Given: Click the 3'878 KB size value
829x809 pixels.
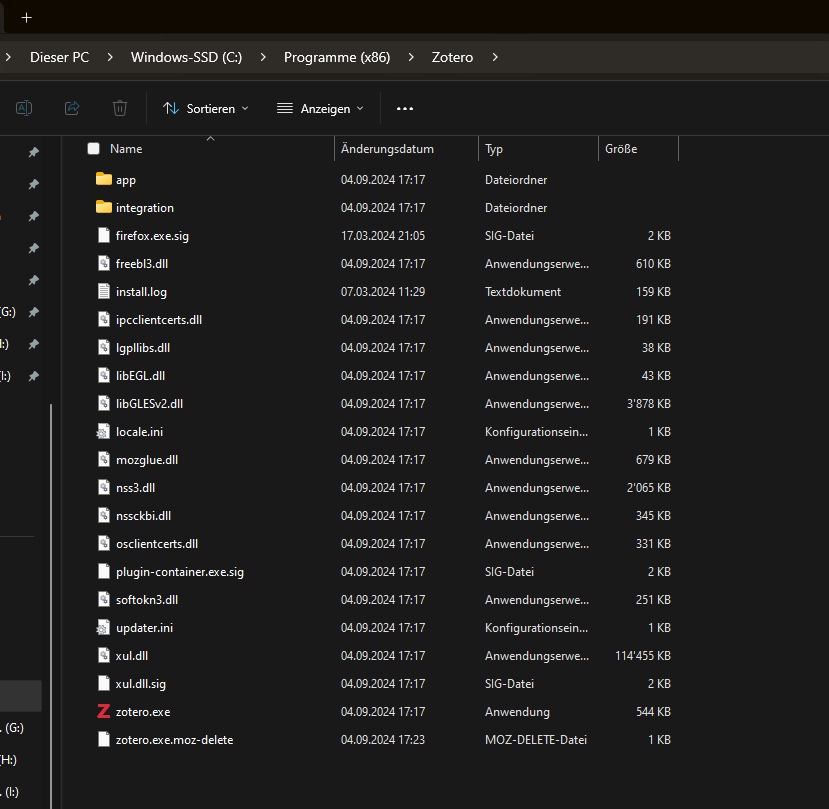Looking at the screenshot, I should pos(649,403).
